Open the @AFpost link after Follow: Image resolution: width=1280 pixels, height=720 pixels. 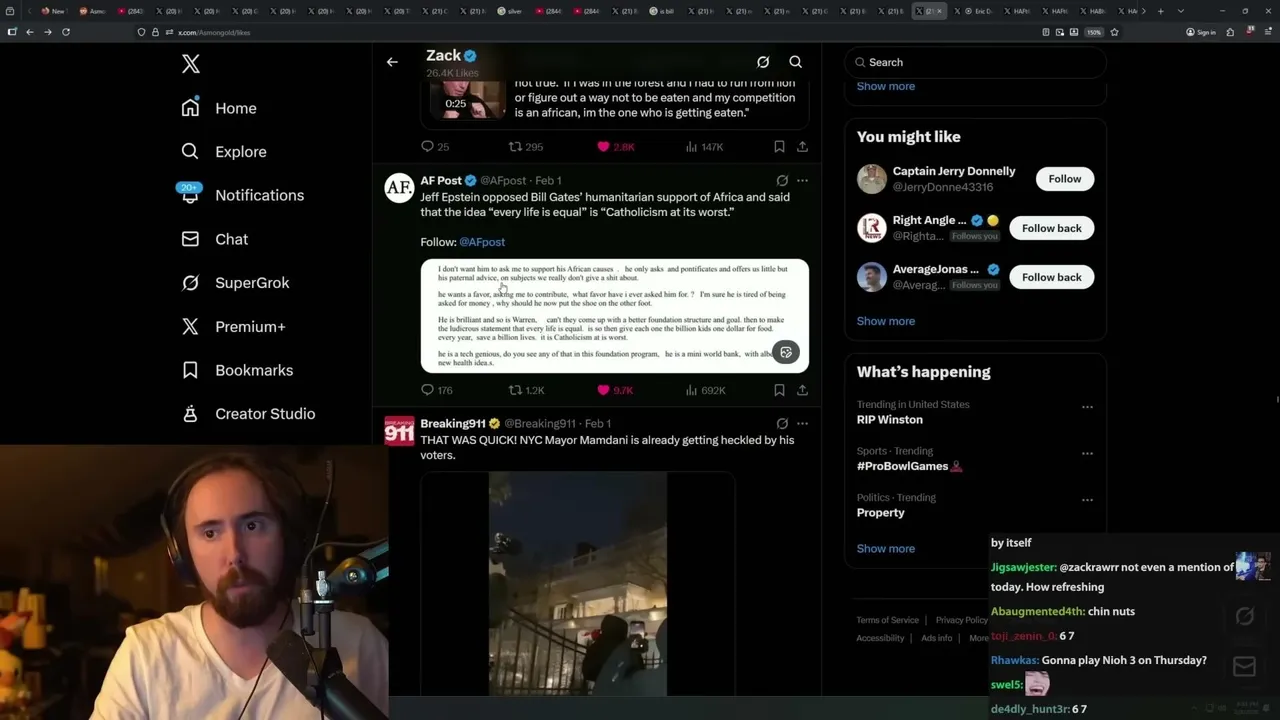tap(482, 242)
